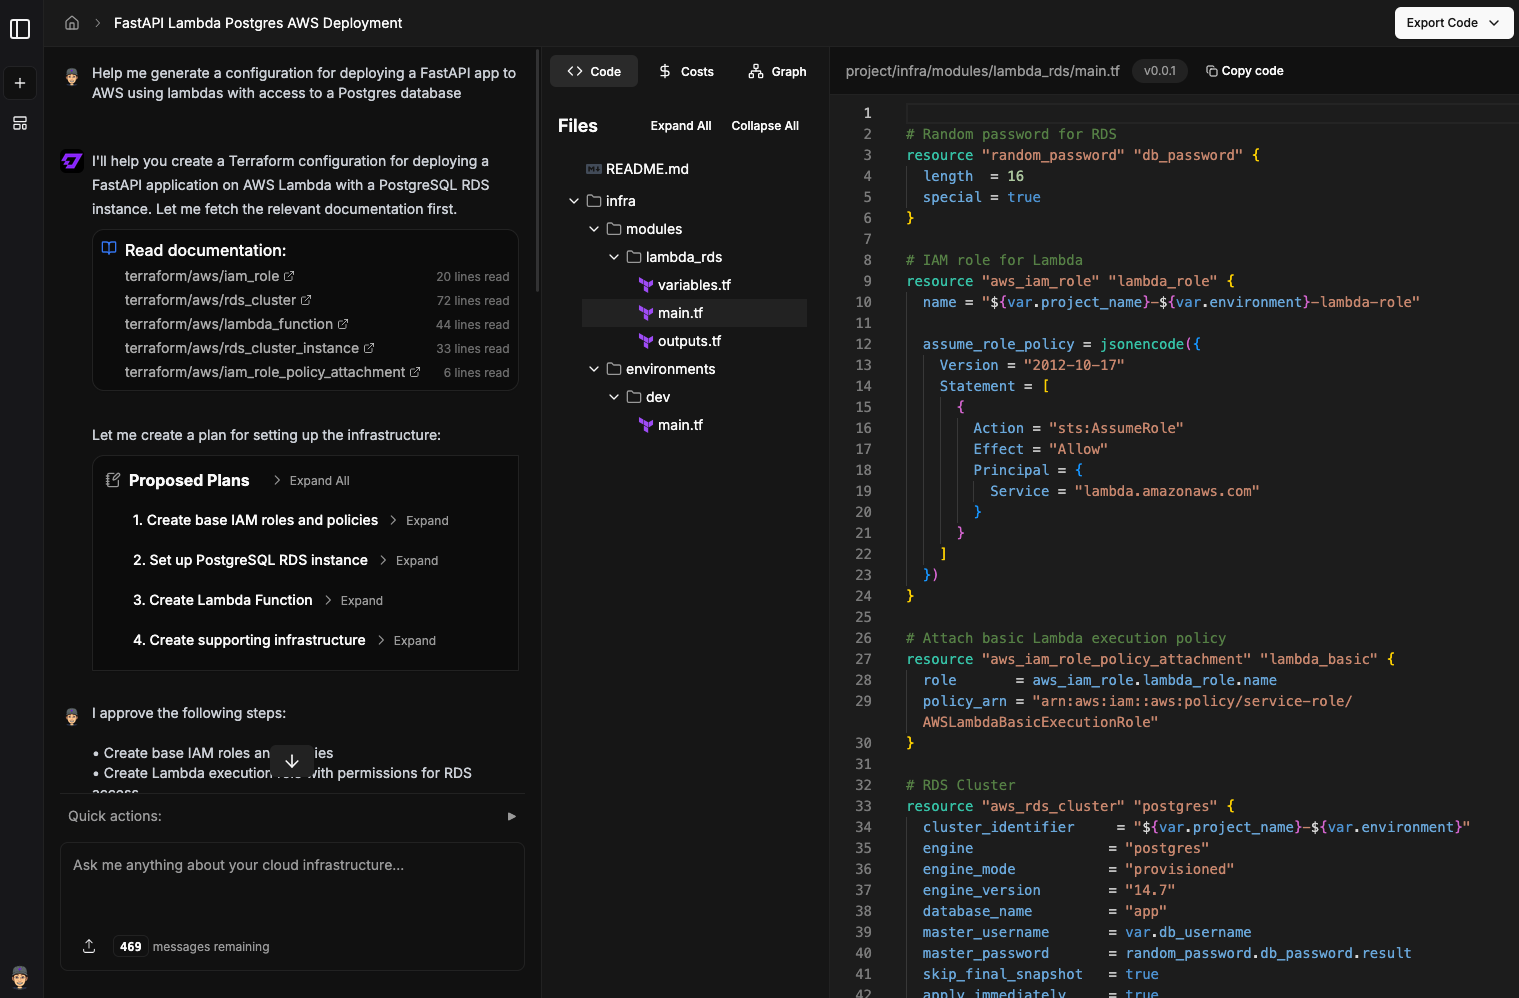
Task: Collapse the environments folder
Action: [x=594, y=369]
